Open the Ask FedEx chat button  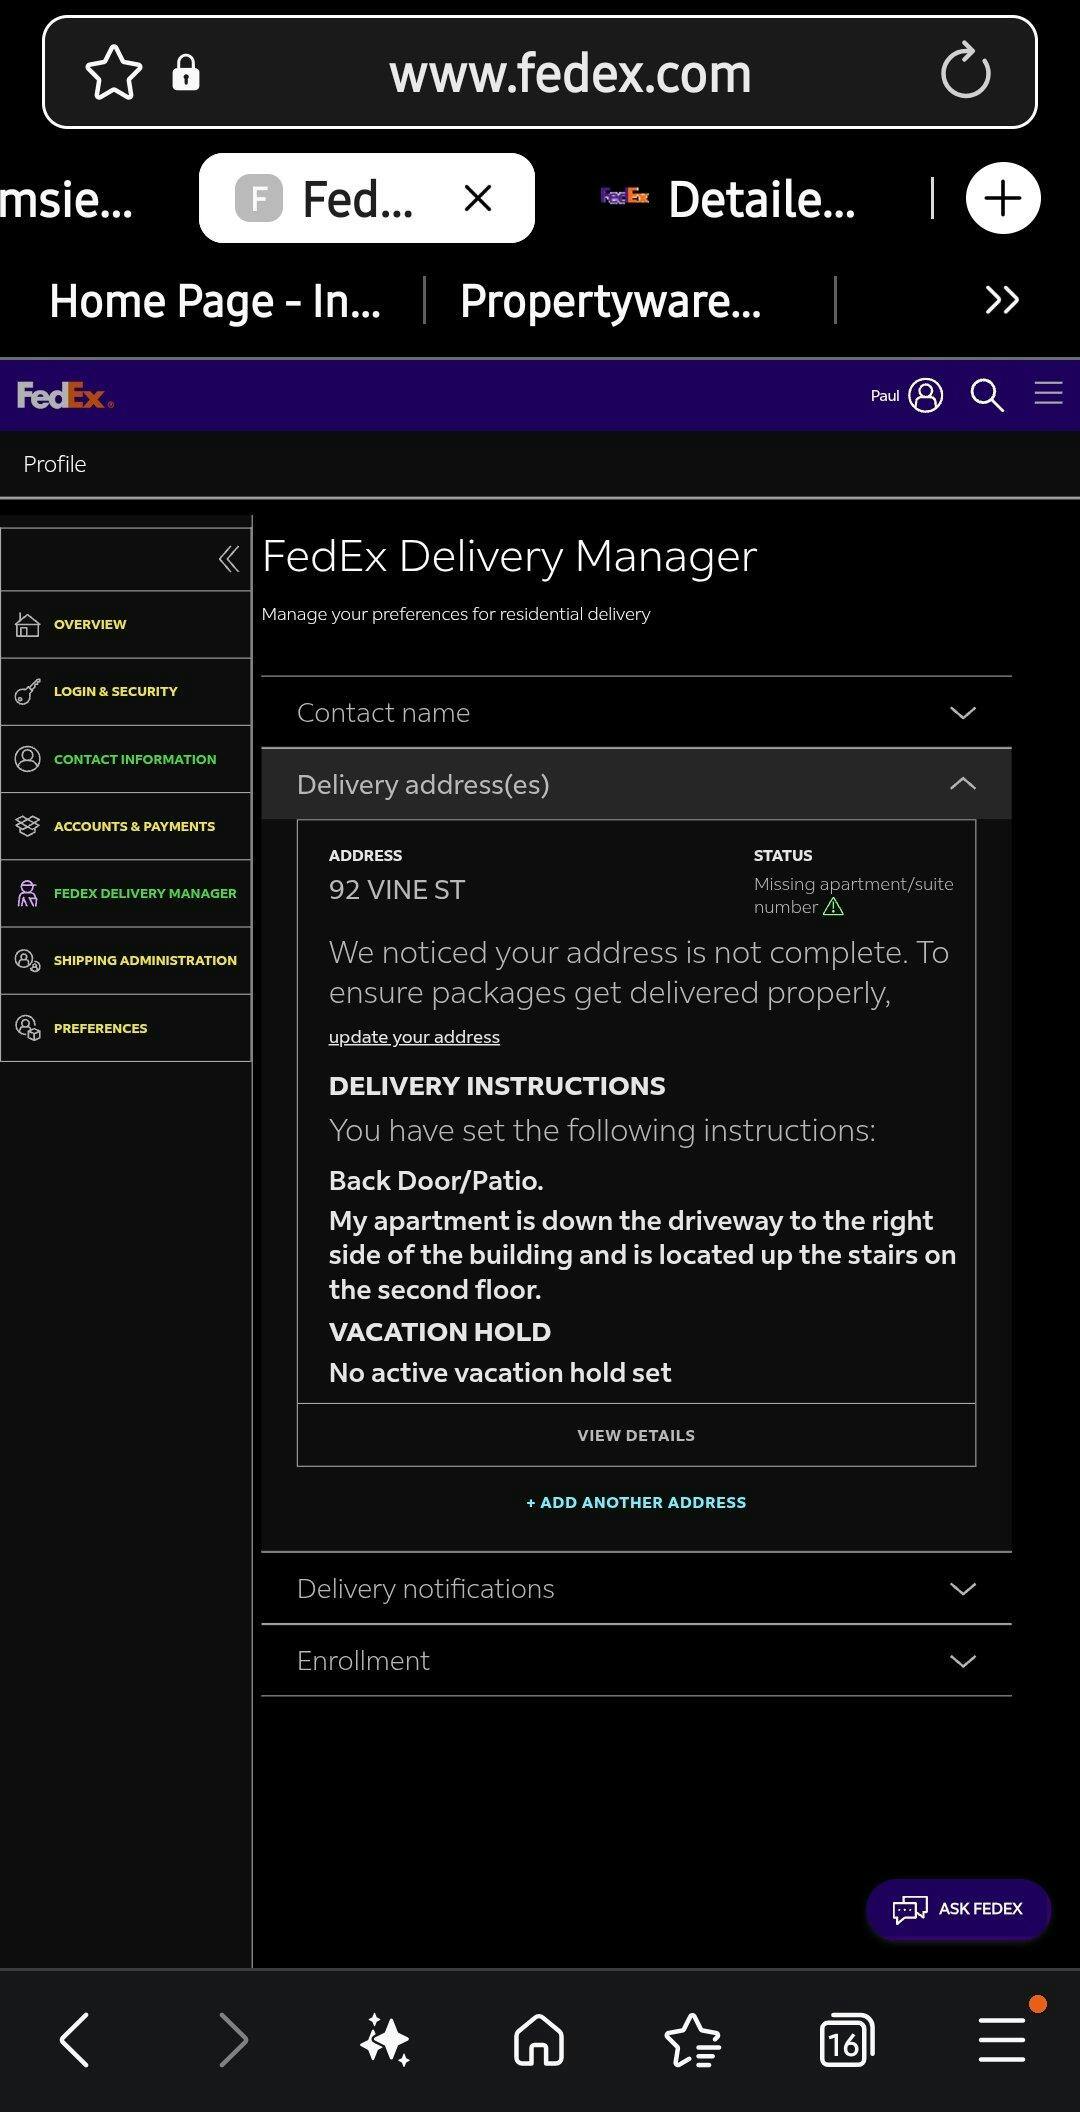pos(957,1909)
